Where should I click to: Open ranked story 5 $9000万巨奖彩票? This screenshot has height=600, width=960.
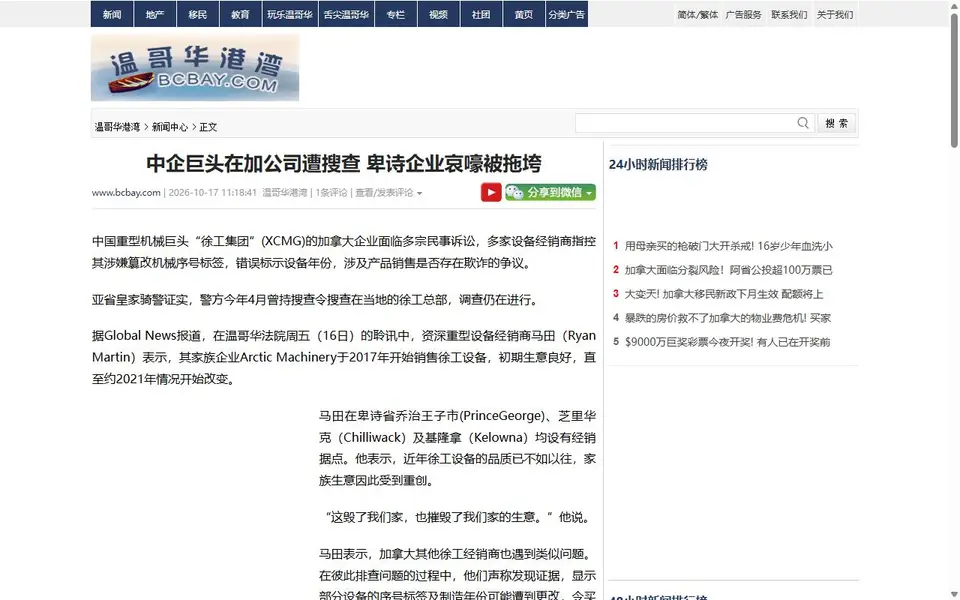[727, 342]
